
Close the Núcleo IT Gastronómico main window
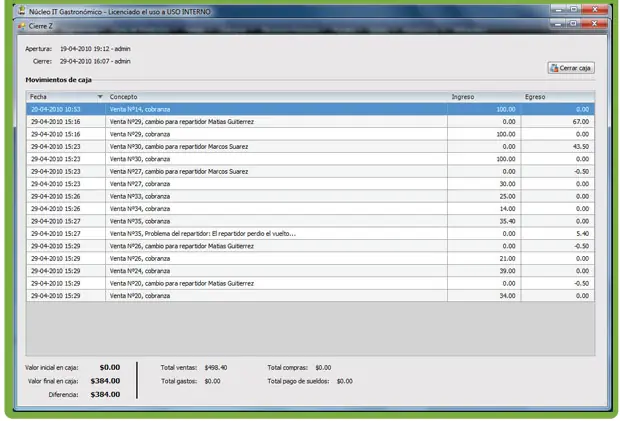pyautogui.click(x=595, y=9)
